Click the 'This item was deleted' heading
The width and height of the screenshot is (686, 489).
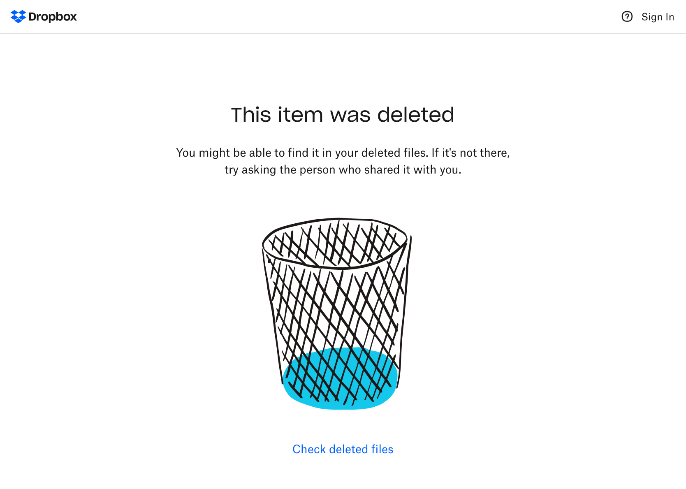tap(343, 115)
